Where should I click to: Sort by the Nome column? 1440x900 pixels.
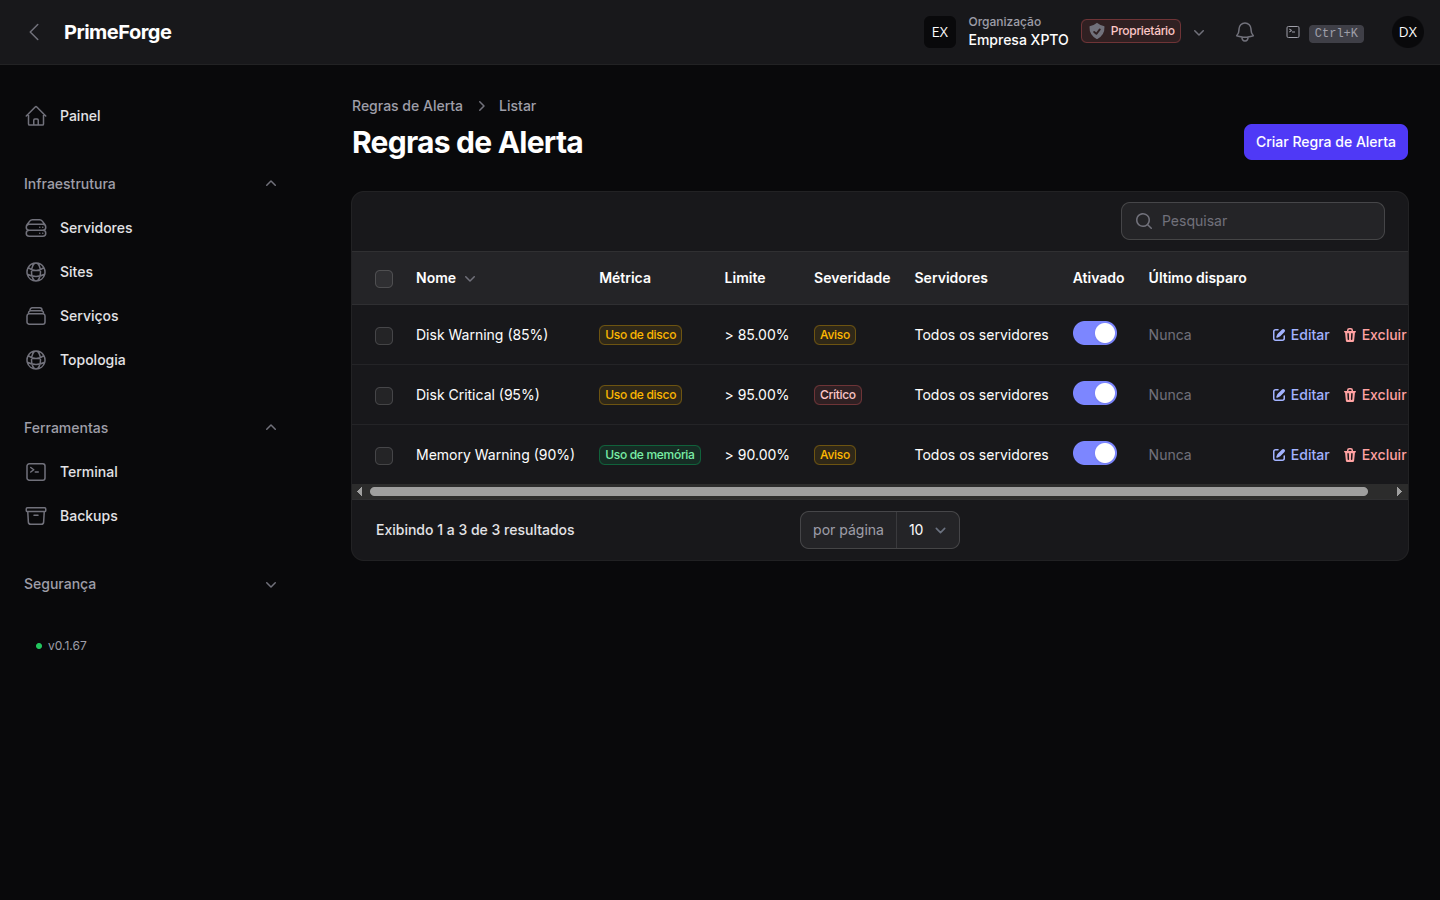tap(445, 278)
